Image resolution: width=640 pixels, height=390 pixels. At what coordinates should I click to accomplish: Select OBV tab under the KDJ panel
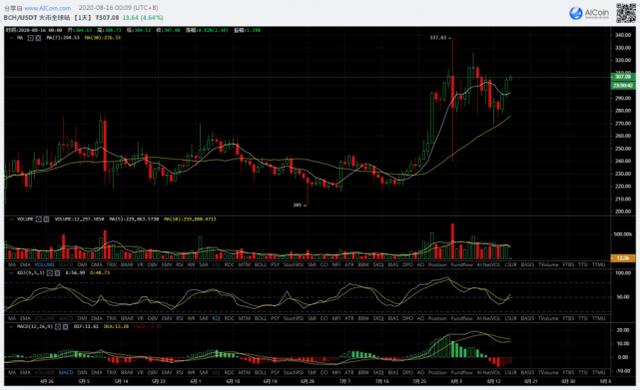click(153, 318)
